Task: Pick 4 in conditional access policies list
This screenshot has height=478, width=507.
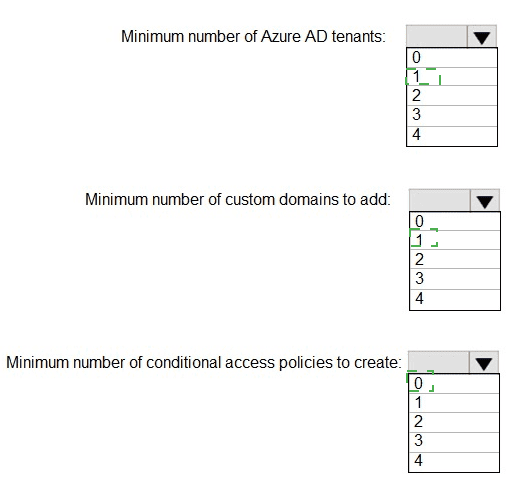Action: 454,462
